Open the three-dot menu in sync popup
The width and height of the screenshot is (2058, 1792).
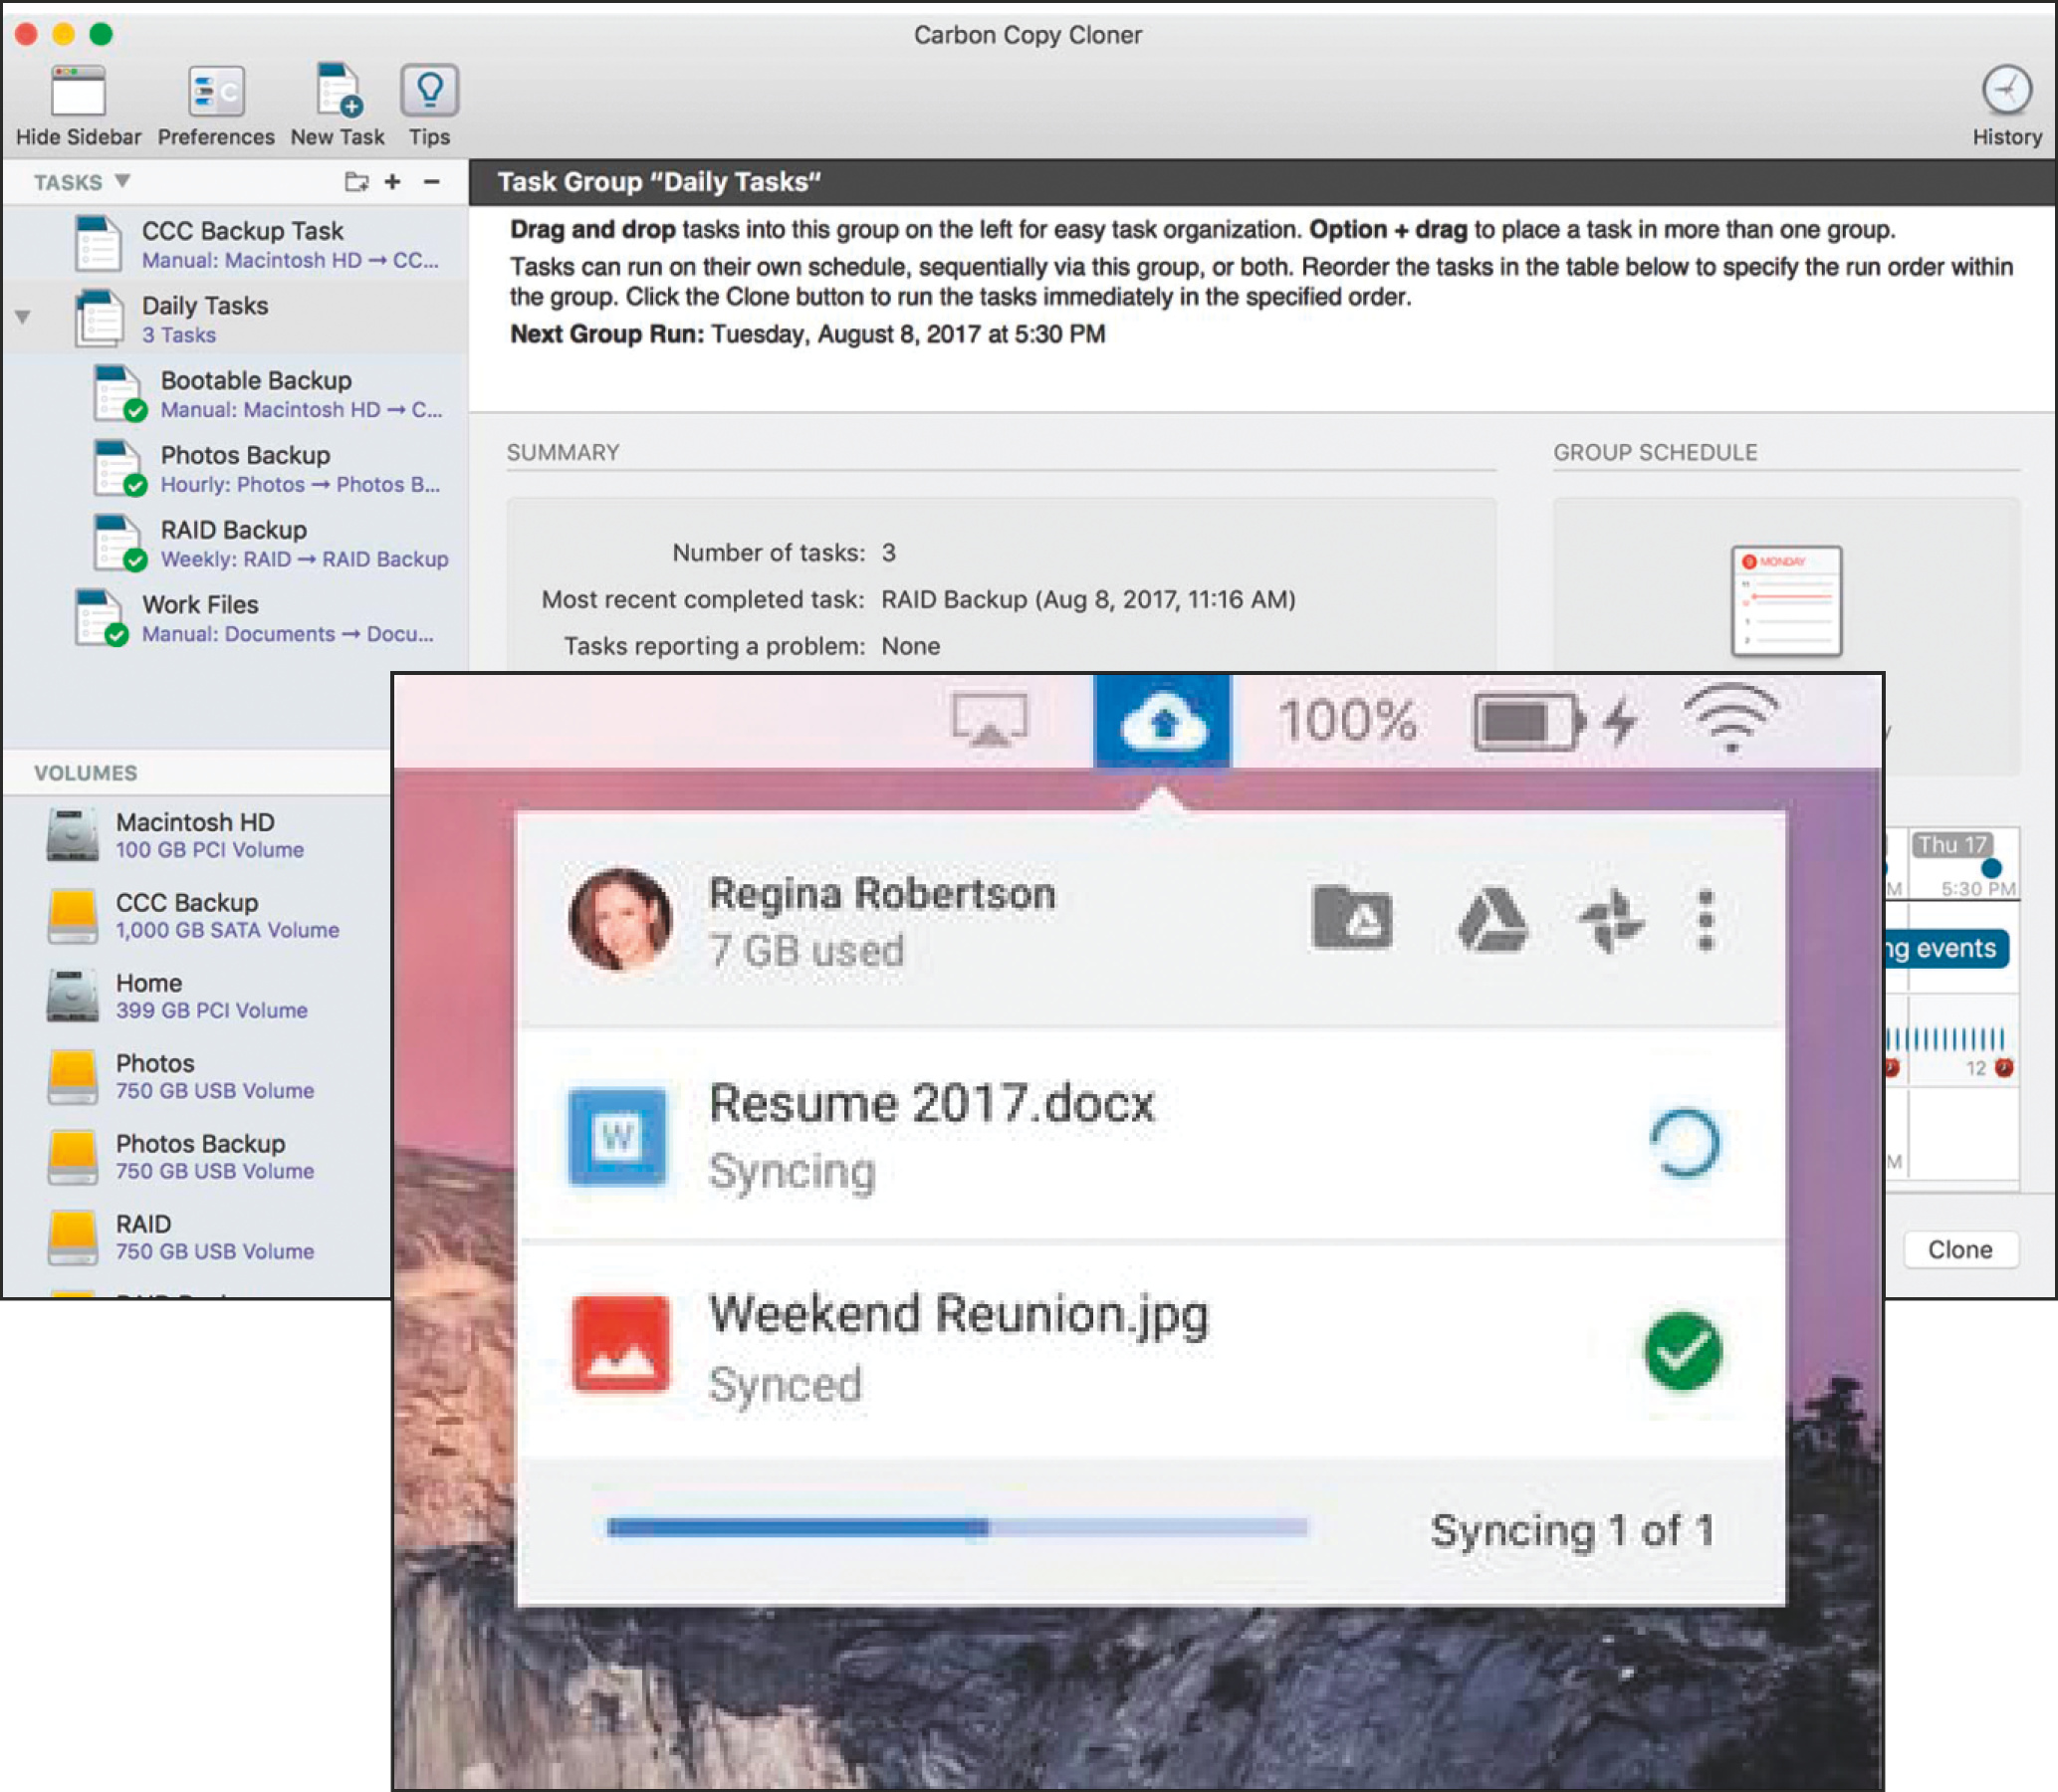pyautogui.click(x=1706, y=920)
